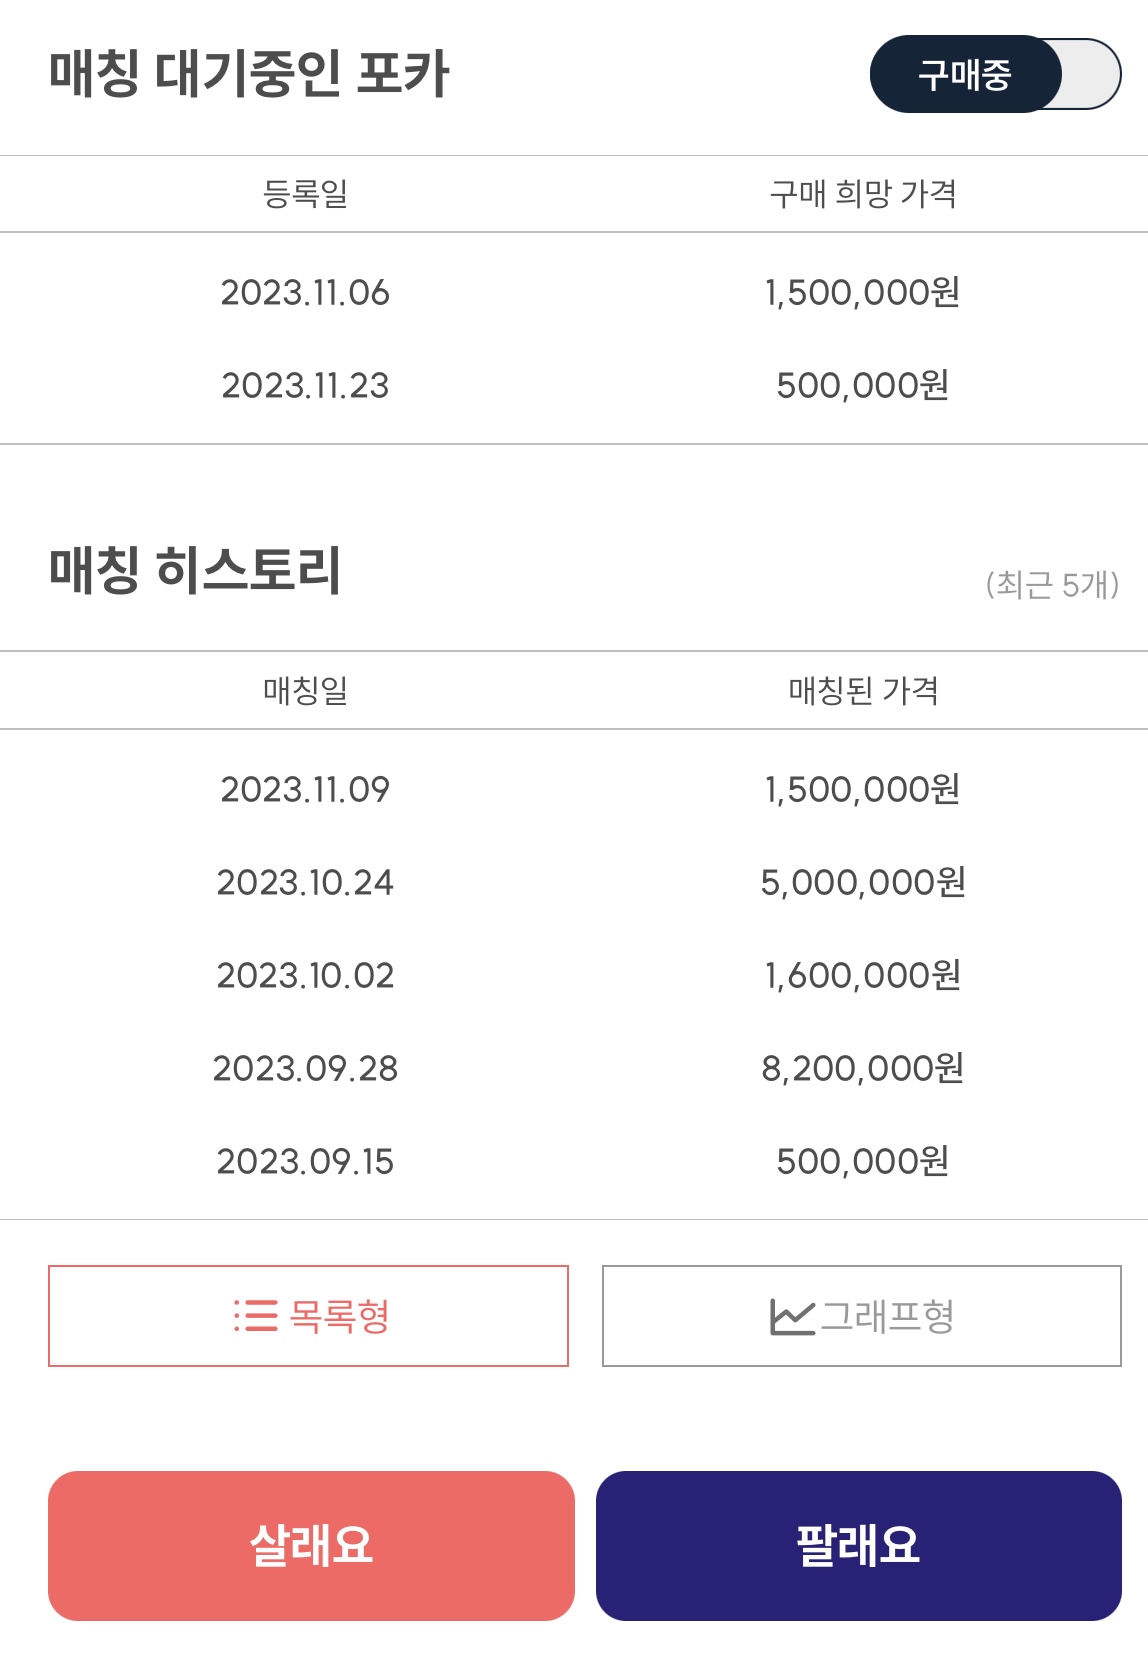Viewport: 1148px width, 1661px height.
Task: Switch to the 그래프형 graph view tab
Action: click(x=861, y=1316)
